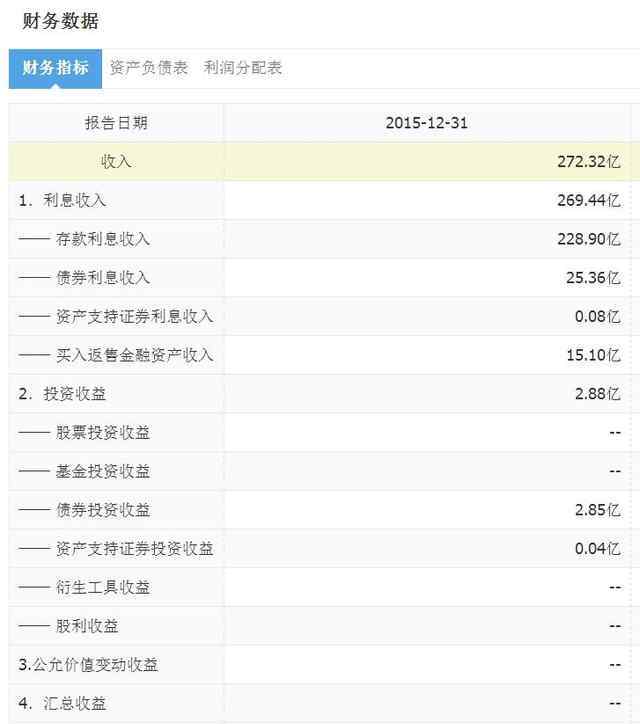
Task: Click the 2015-12-31 date column header
Action: tap(426, 123)
